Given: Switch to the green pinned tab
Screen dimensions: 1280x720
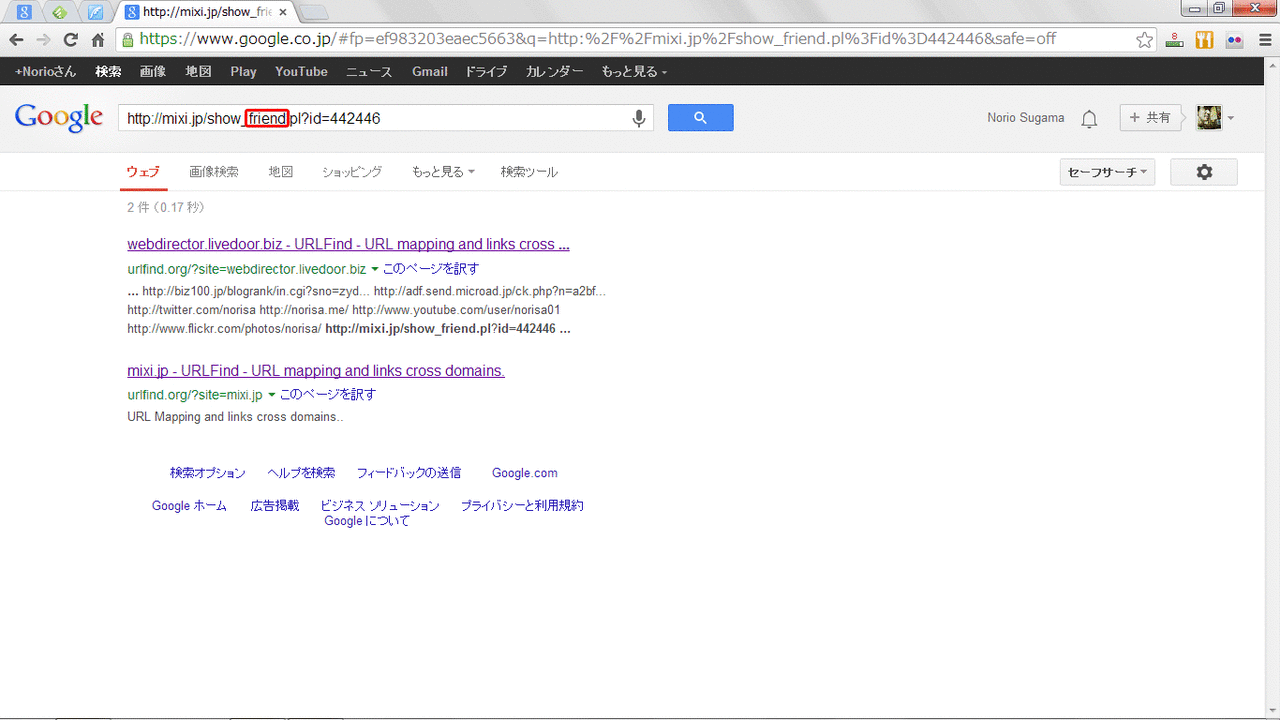Looking at the screenshot, I should coord(60,12).
